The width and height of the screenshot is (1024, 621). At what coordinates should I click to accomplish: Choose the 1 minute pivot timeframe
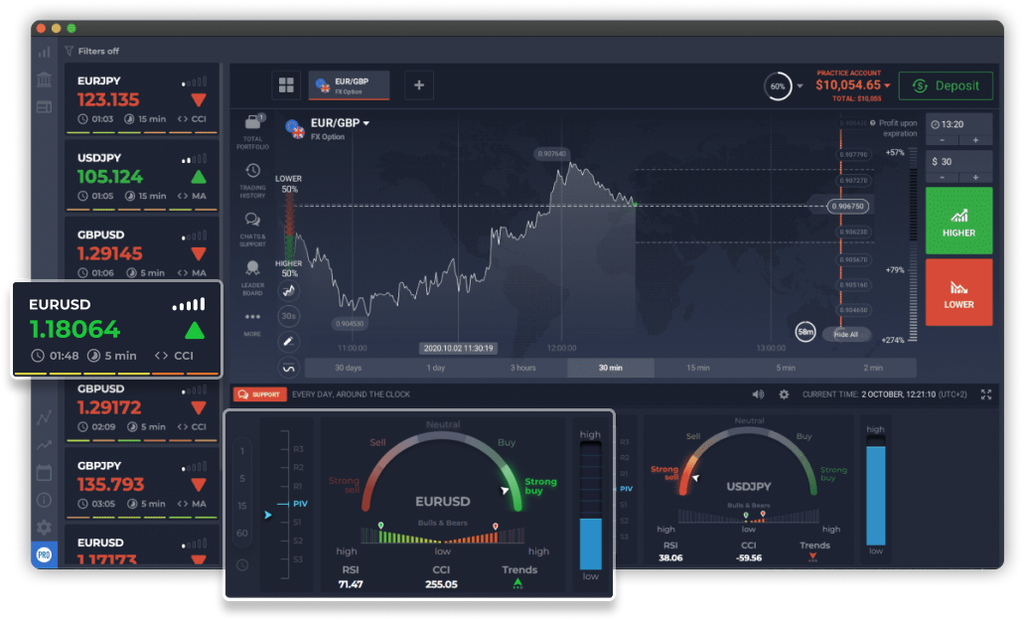pos(242,451)
